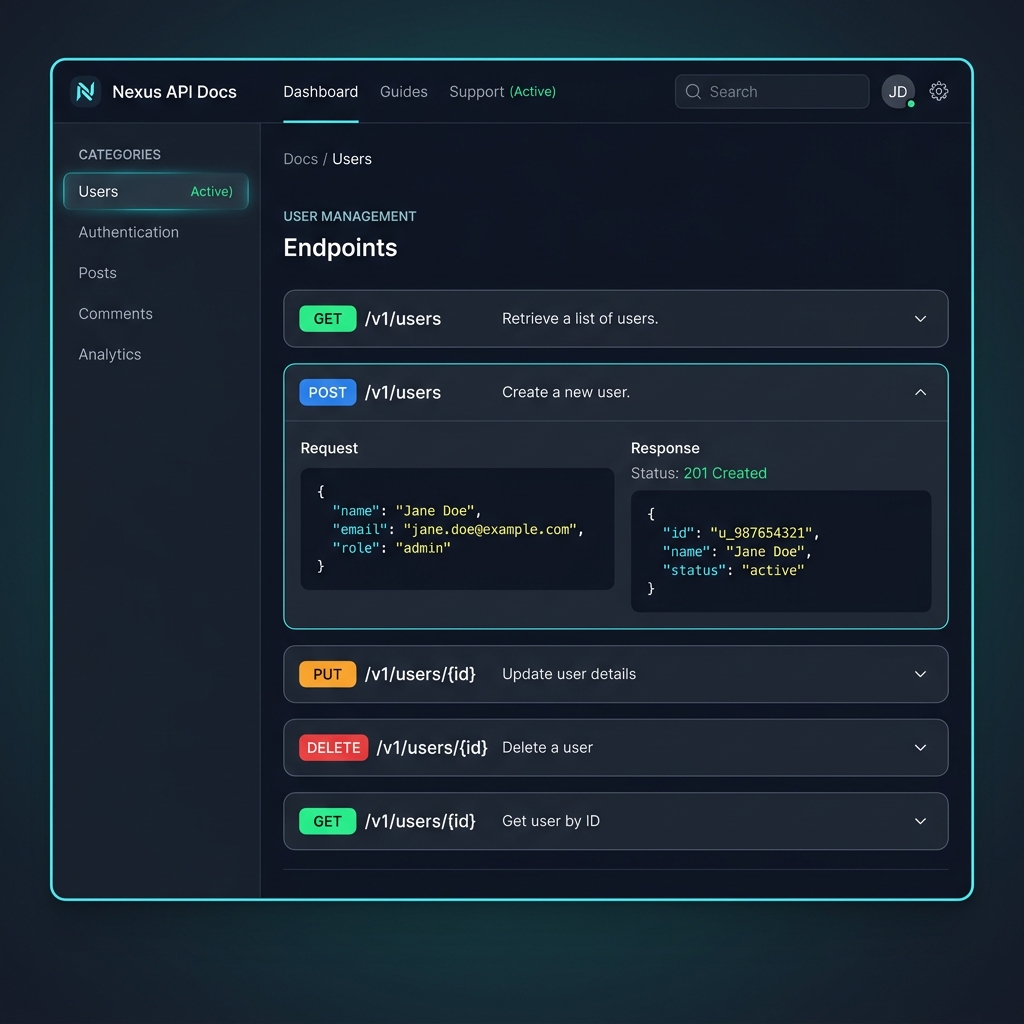Image resolution: width=1024 pixels, height=1024 pixels.
Task: Switch to the Dashboard tab
Action: pyautogui.click(x=321, y=91)
